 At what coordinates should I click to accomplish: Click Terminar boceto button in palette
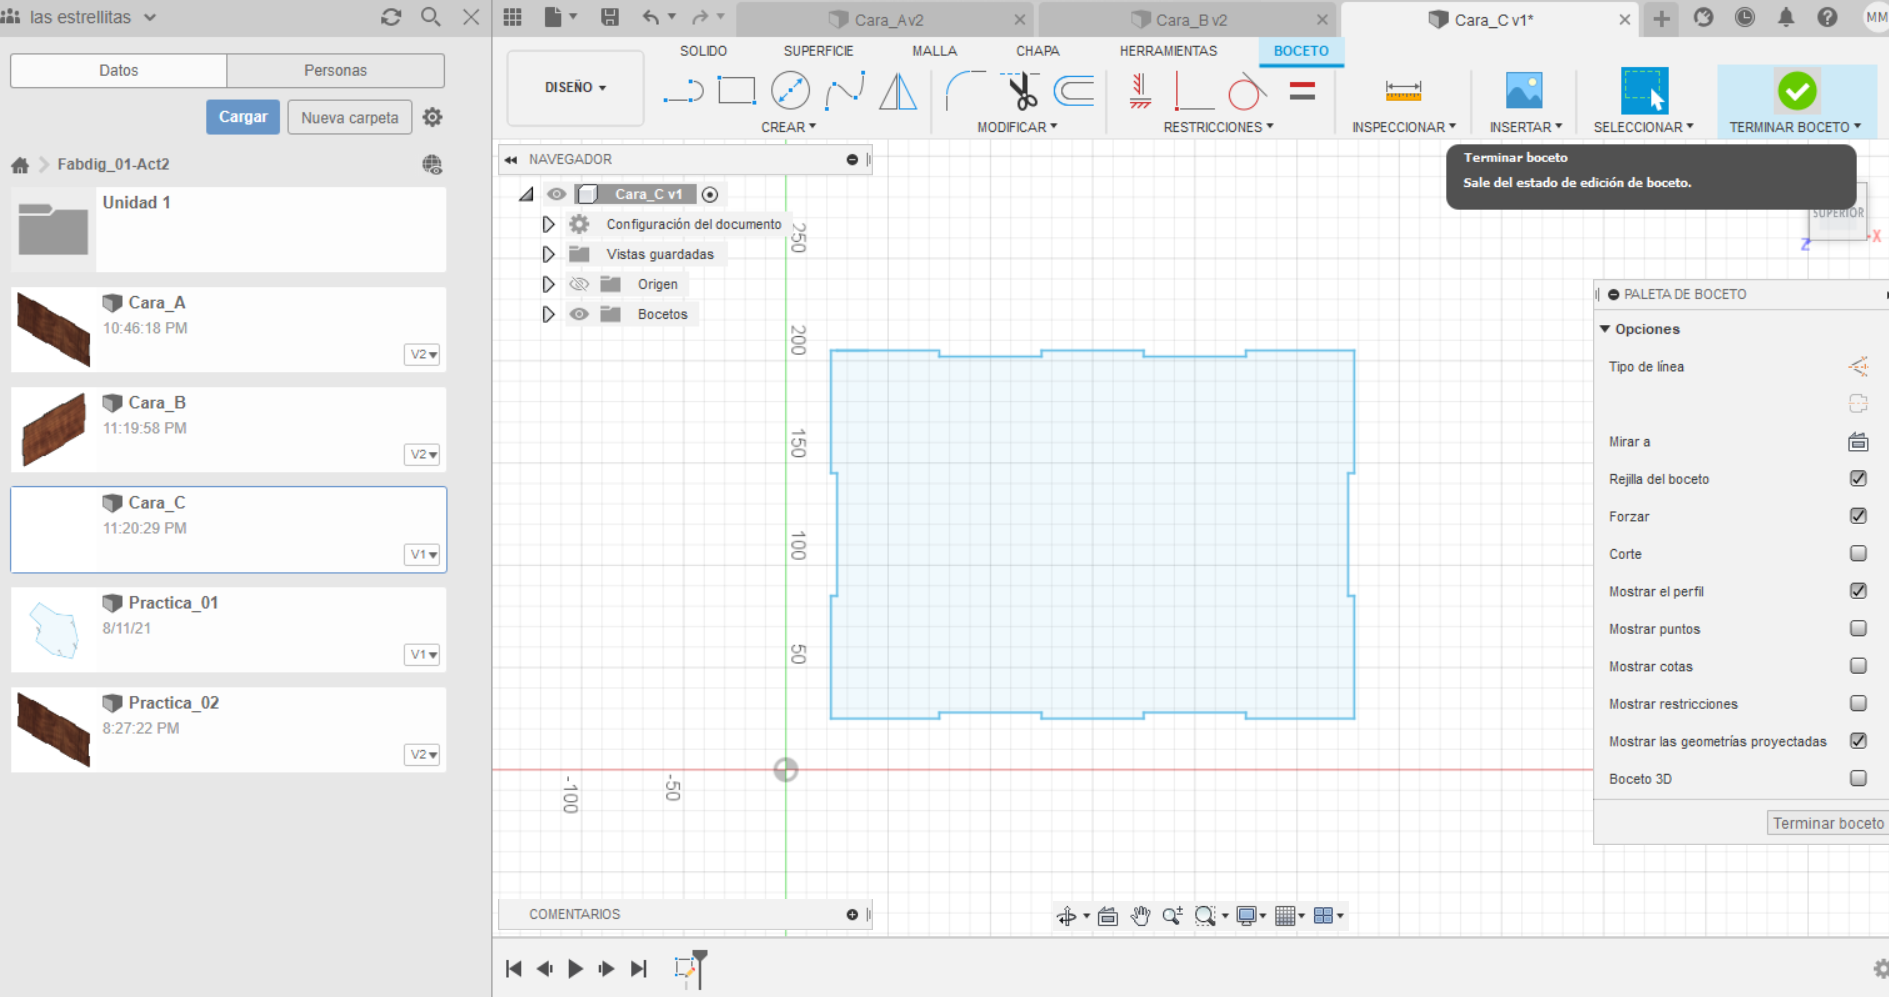1827,823
